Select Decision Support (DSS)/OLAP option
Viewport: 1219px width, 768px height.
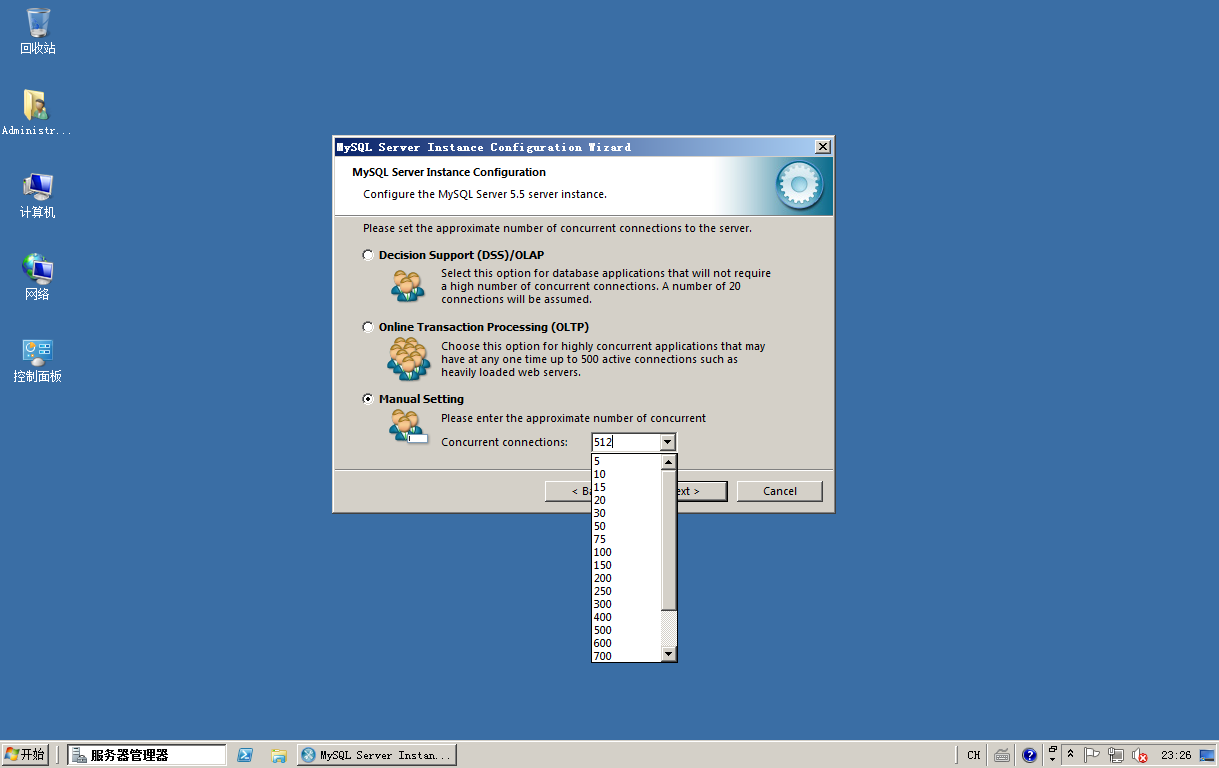pos(368,256)
